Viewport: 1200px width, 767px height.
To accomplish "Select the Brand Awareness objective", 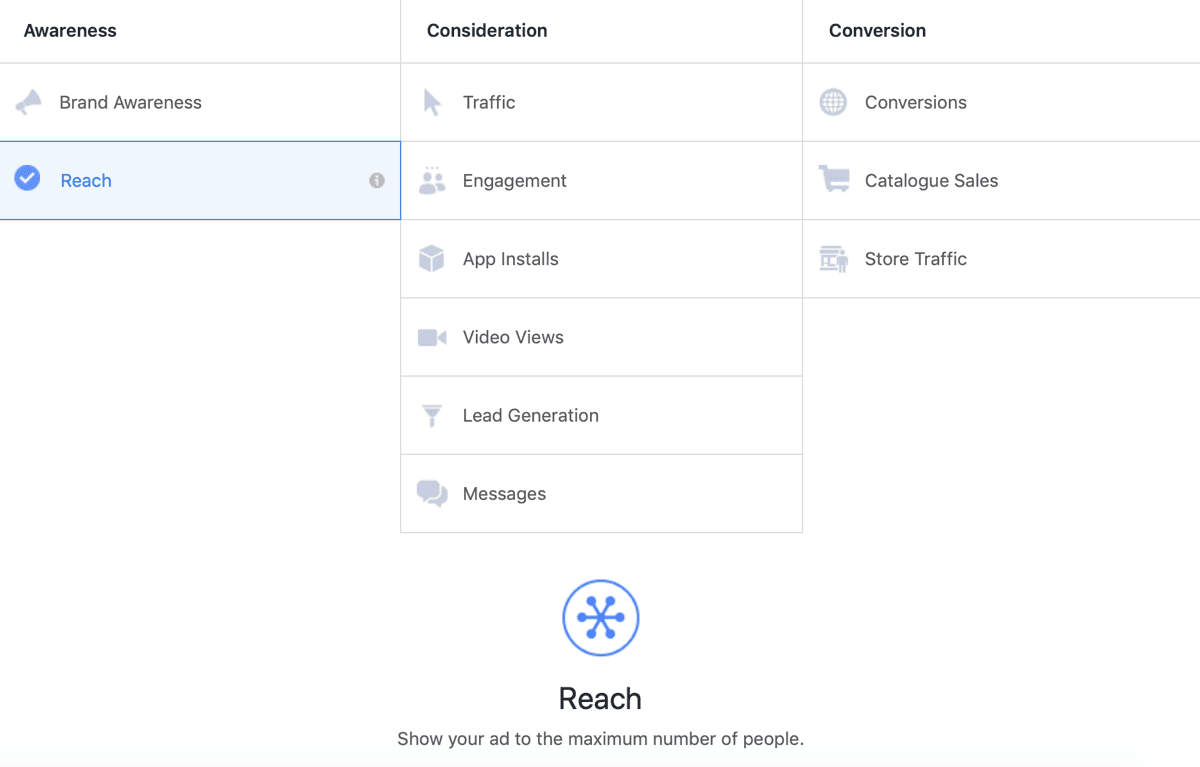I will (x=130, y=102).
